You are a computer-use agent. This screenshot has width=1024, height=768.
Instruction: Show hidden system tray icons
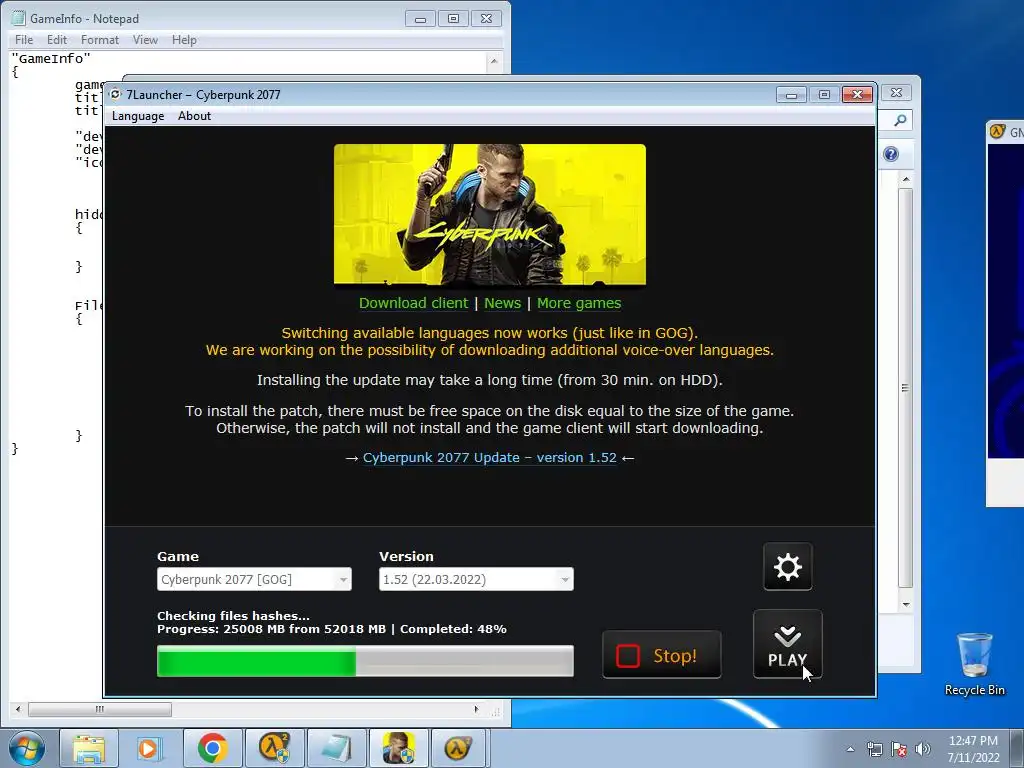tap(850, 749)
